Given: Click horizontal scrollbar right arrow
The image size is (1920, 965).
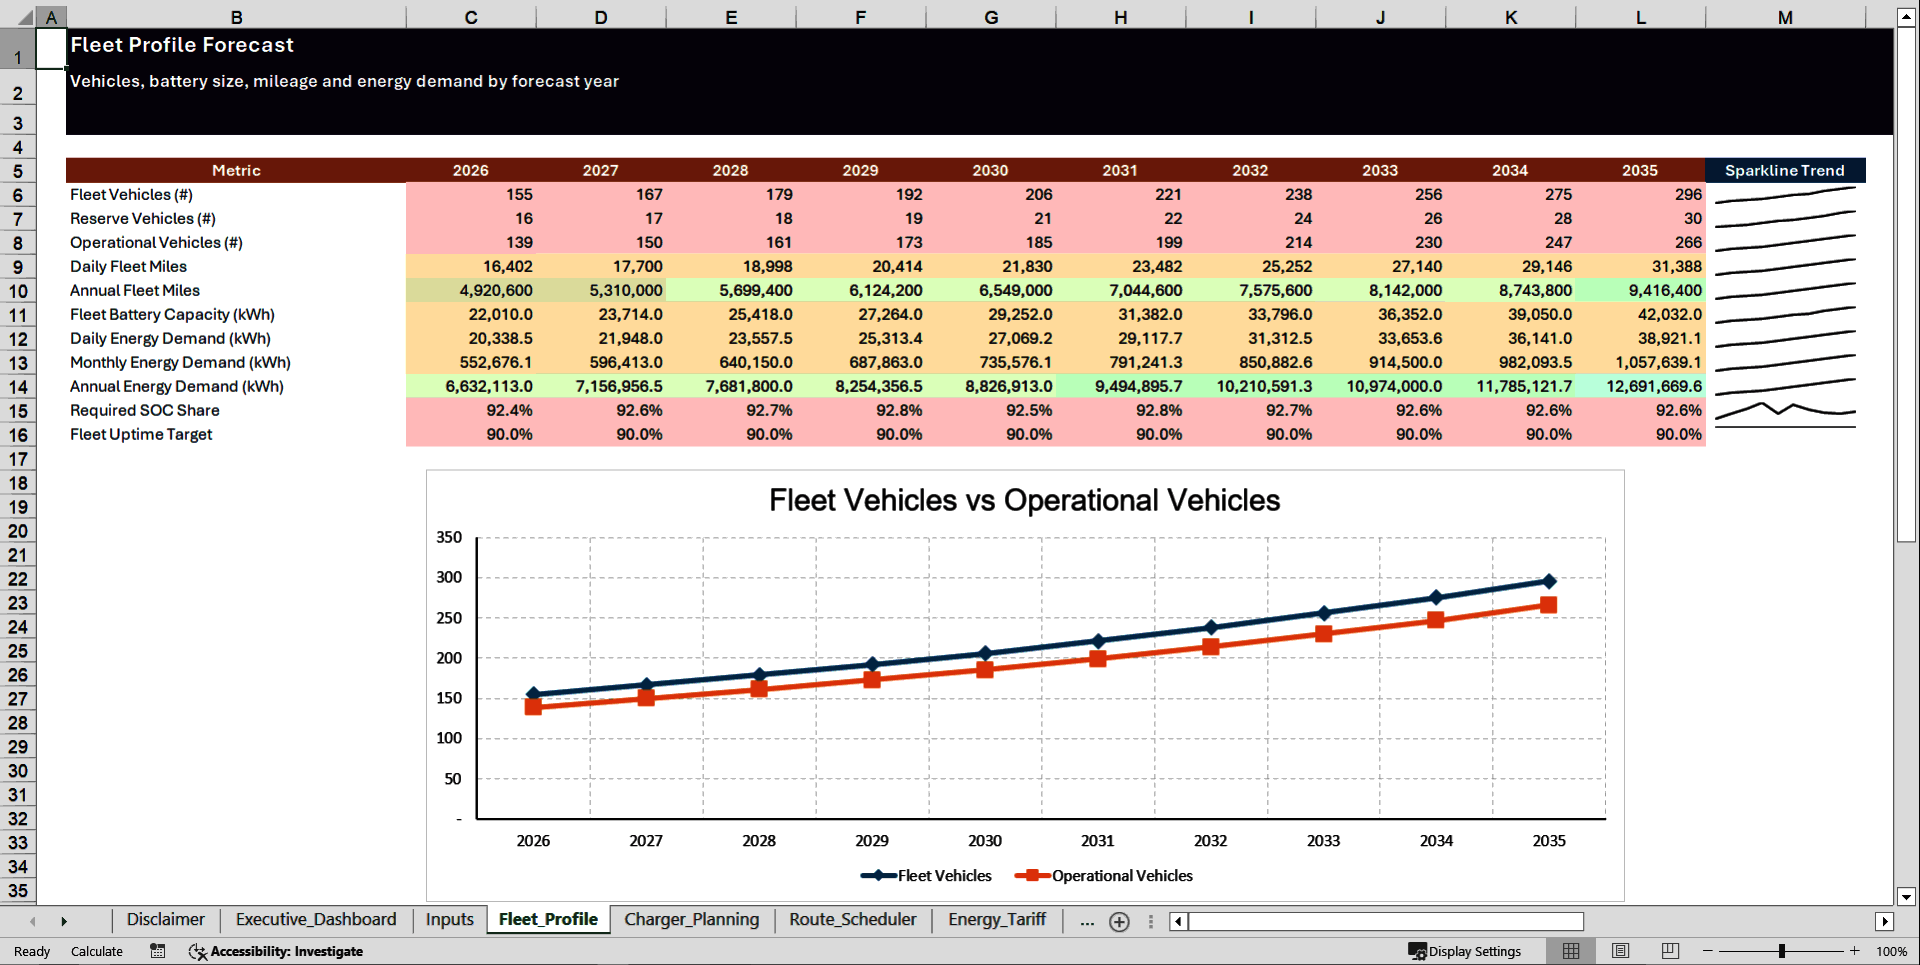Looking at the screenshot, I should [x=1885, y=921].
